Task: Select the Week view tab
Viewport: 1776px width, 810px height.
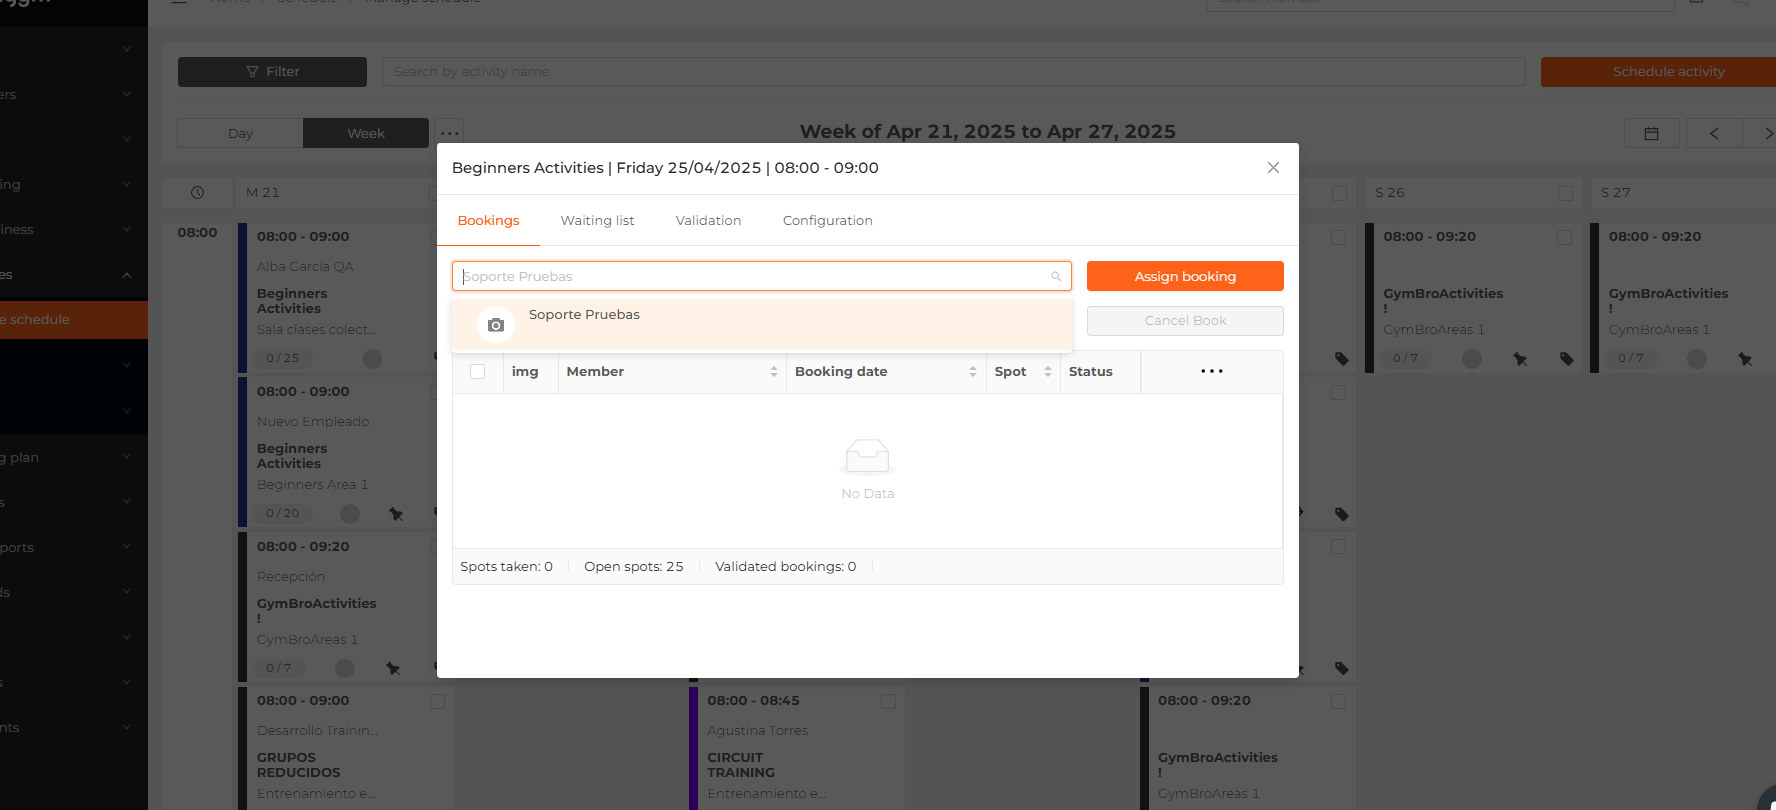Action: tap(366, 133)
